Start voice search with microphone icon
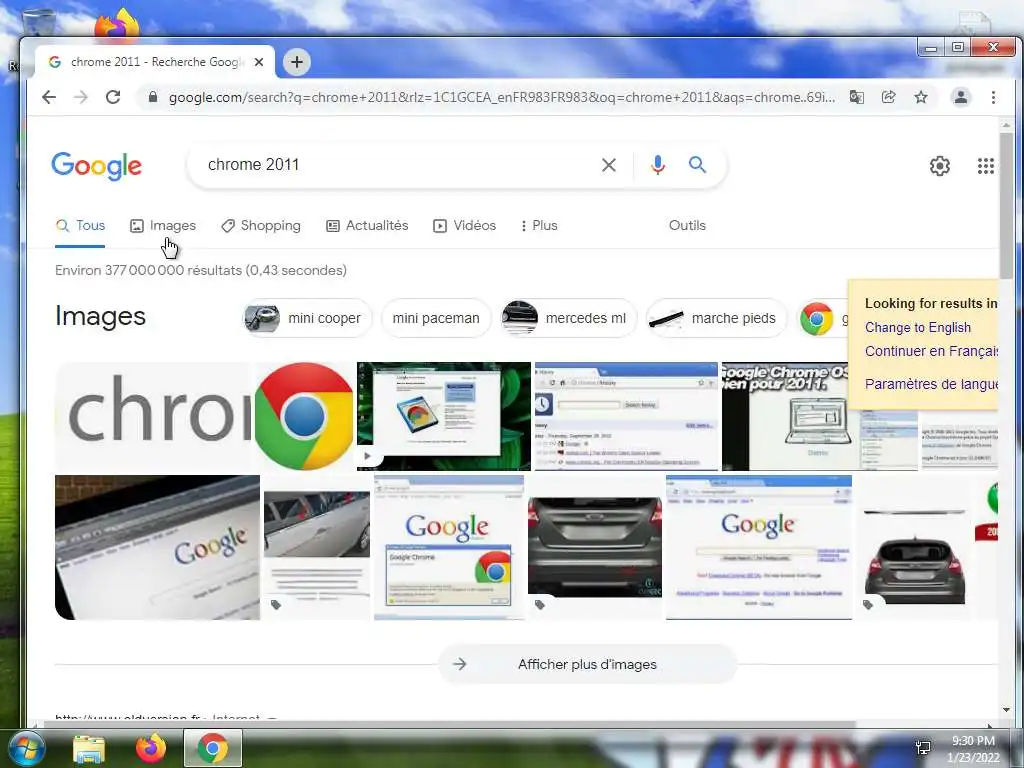Image resolution: width=1024 pixels, height=768 pixels. coord(658,165)
